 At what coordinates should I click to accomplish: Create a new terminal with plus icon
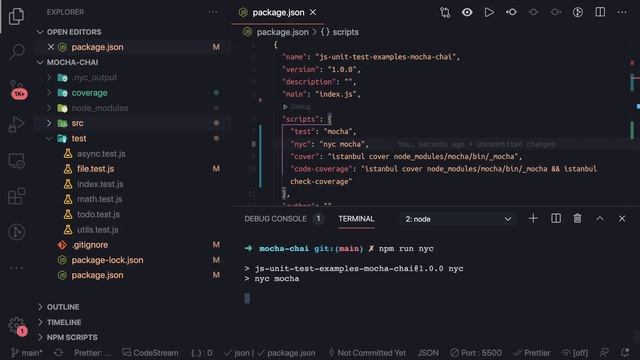click(533, 219)
